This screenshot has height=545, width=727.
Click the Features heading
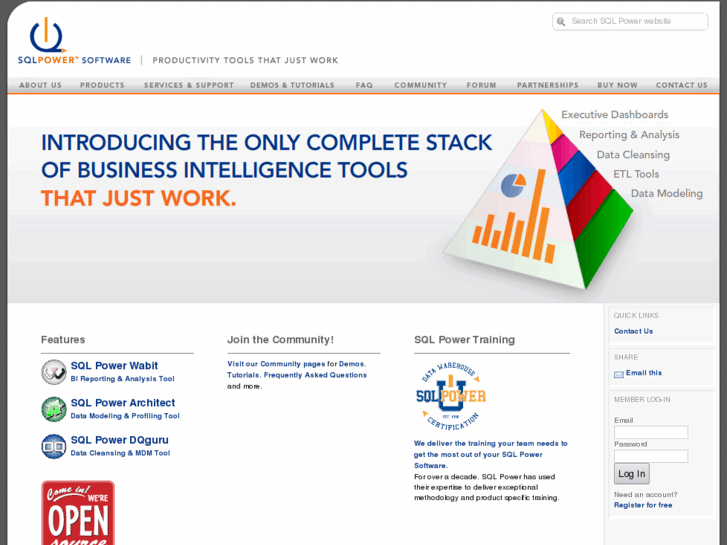click(x=63, y=340)
